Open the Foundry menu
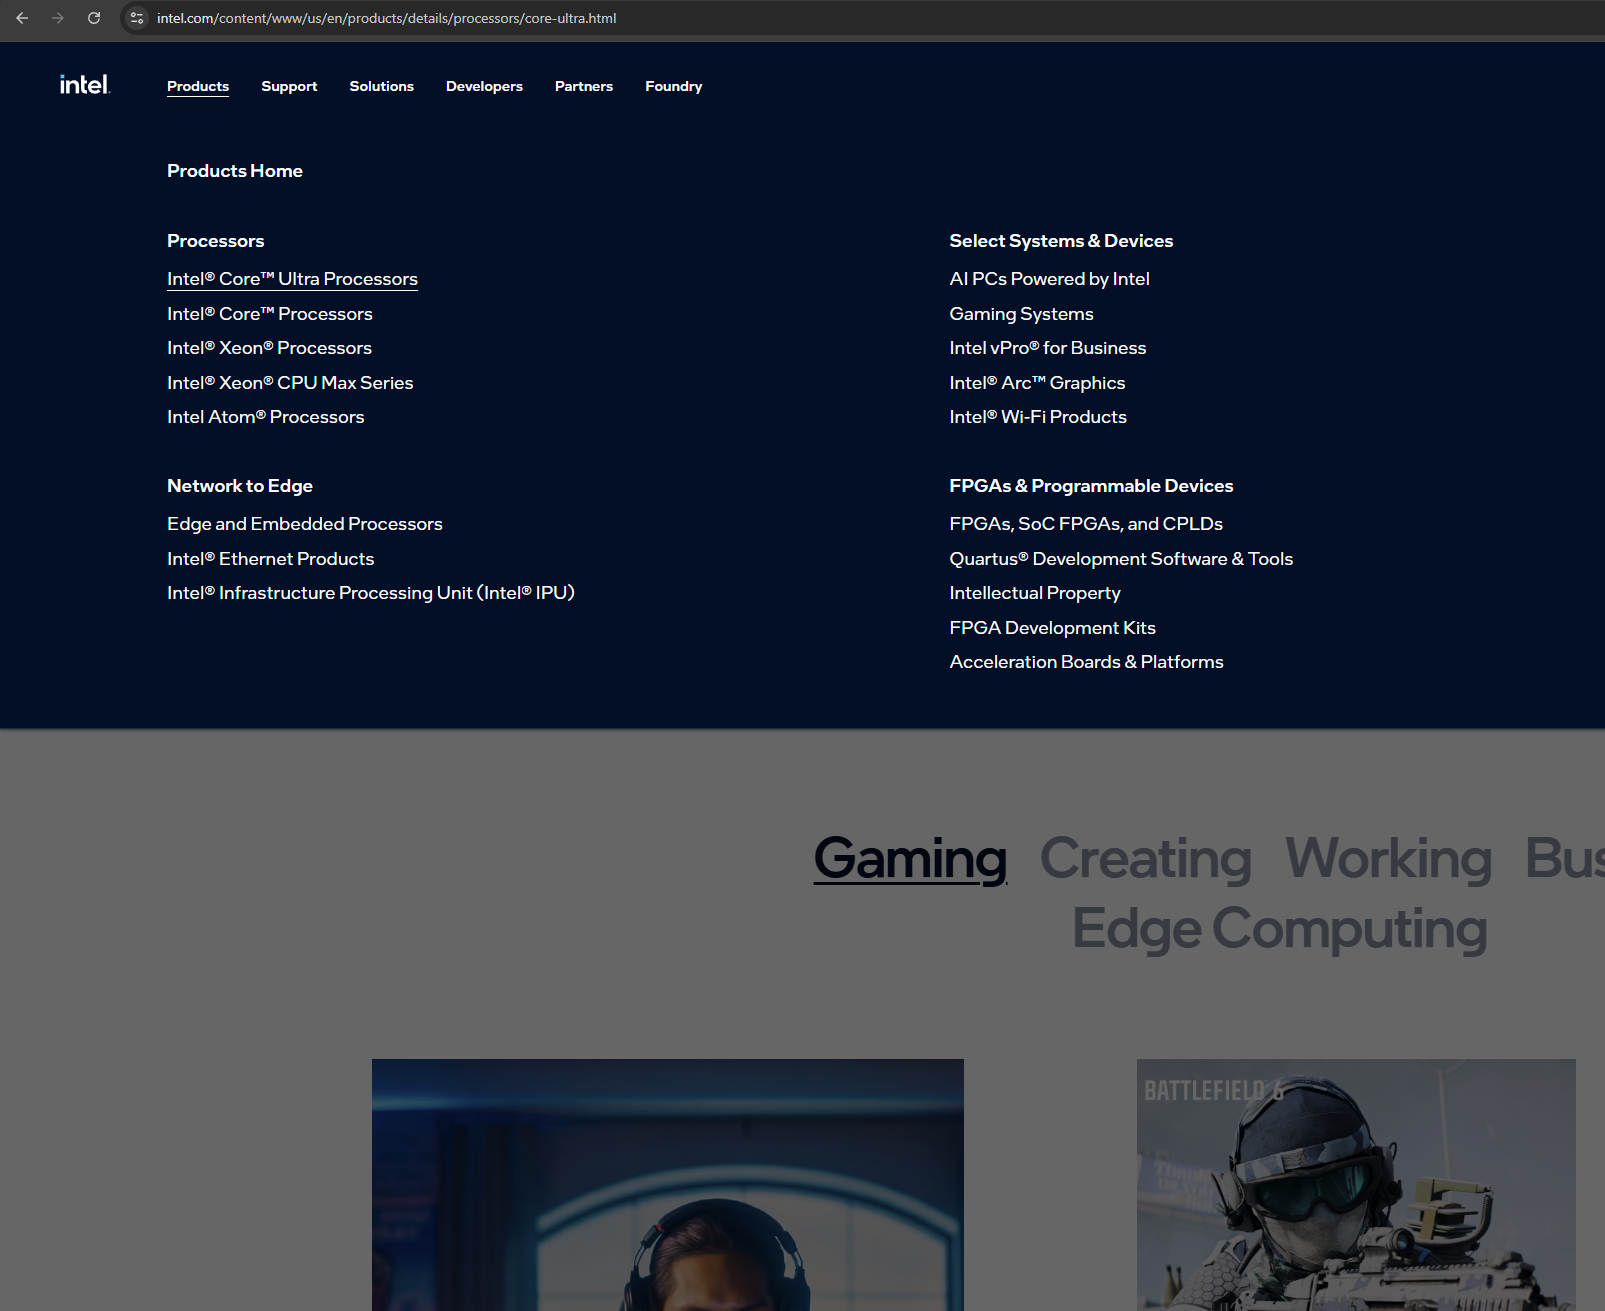Screen dimensions: 1605x1311 [x=673, y=86]
